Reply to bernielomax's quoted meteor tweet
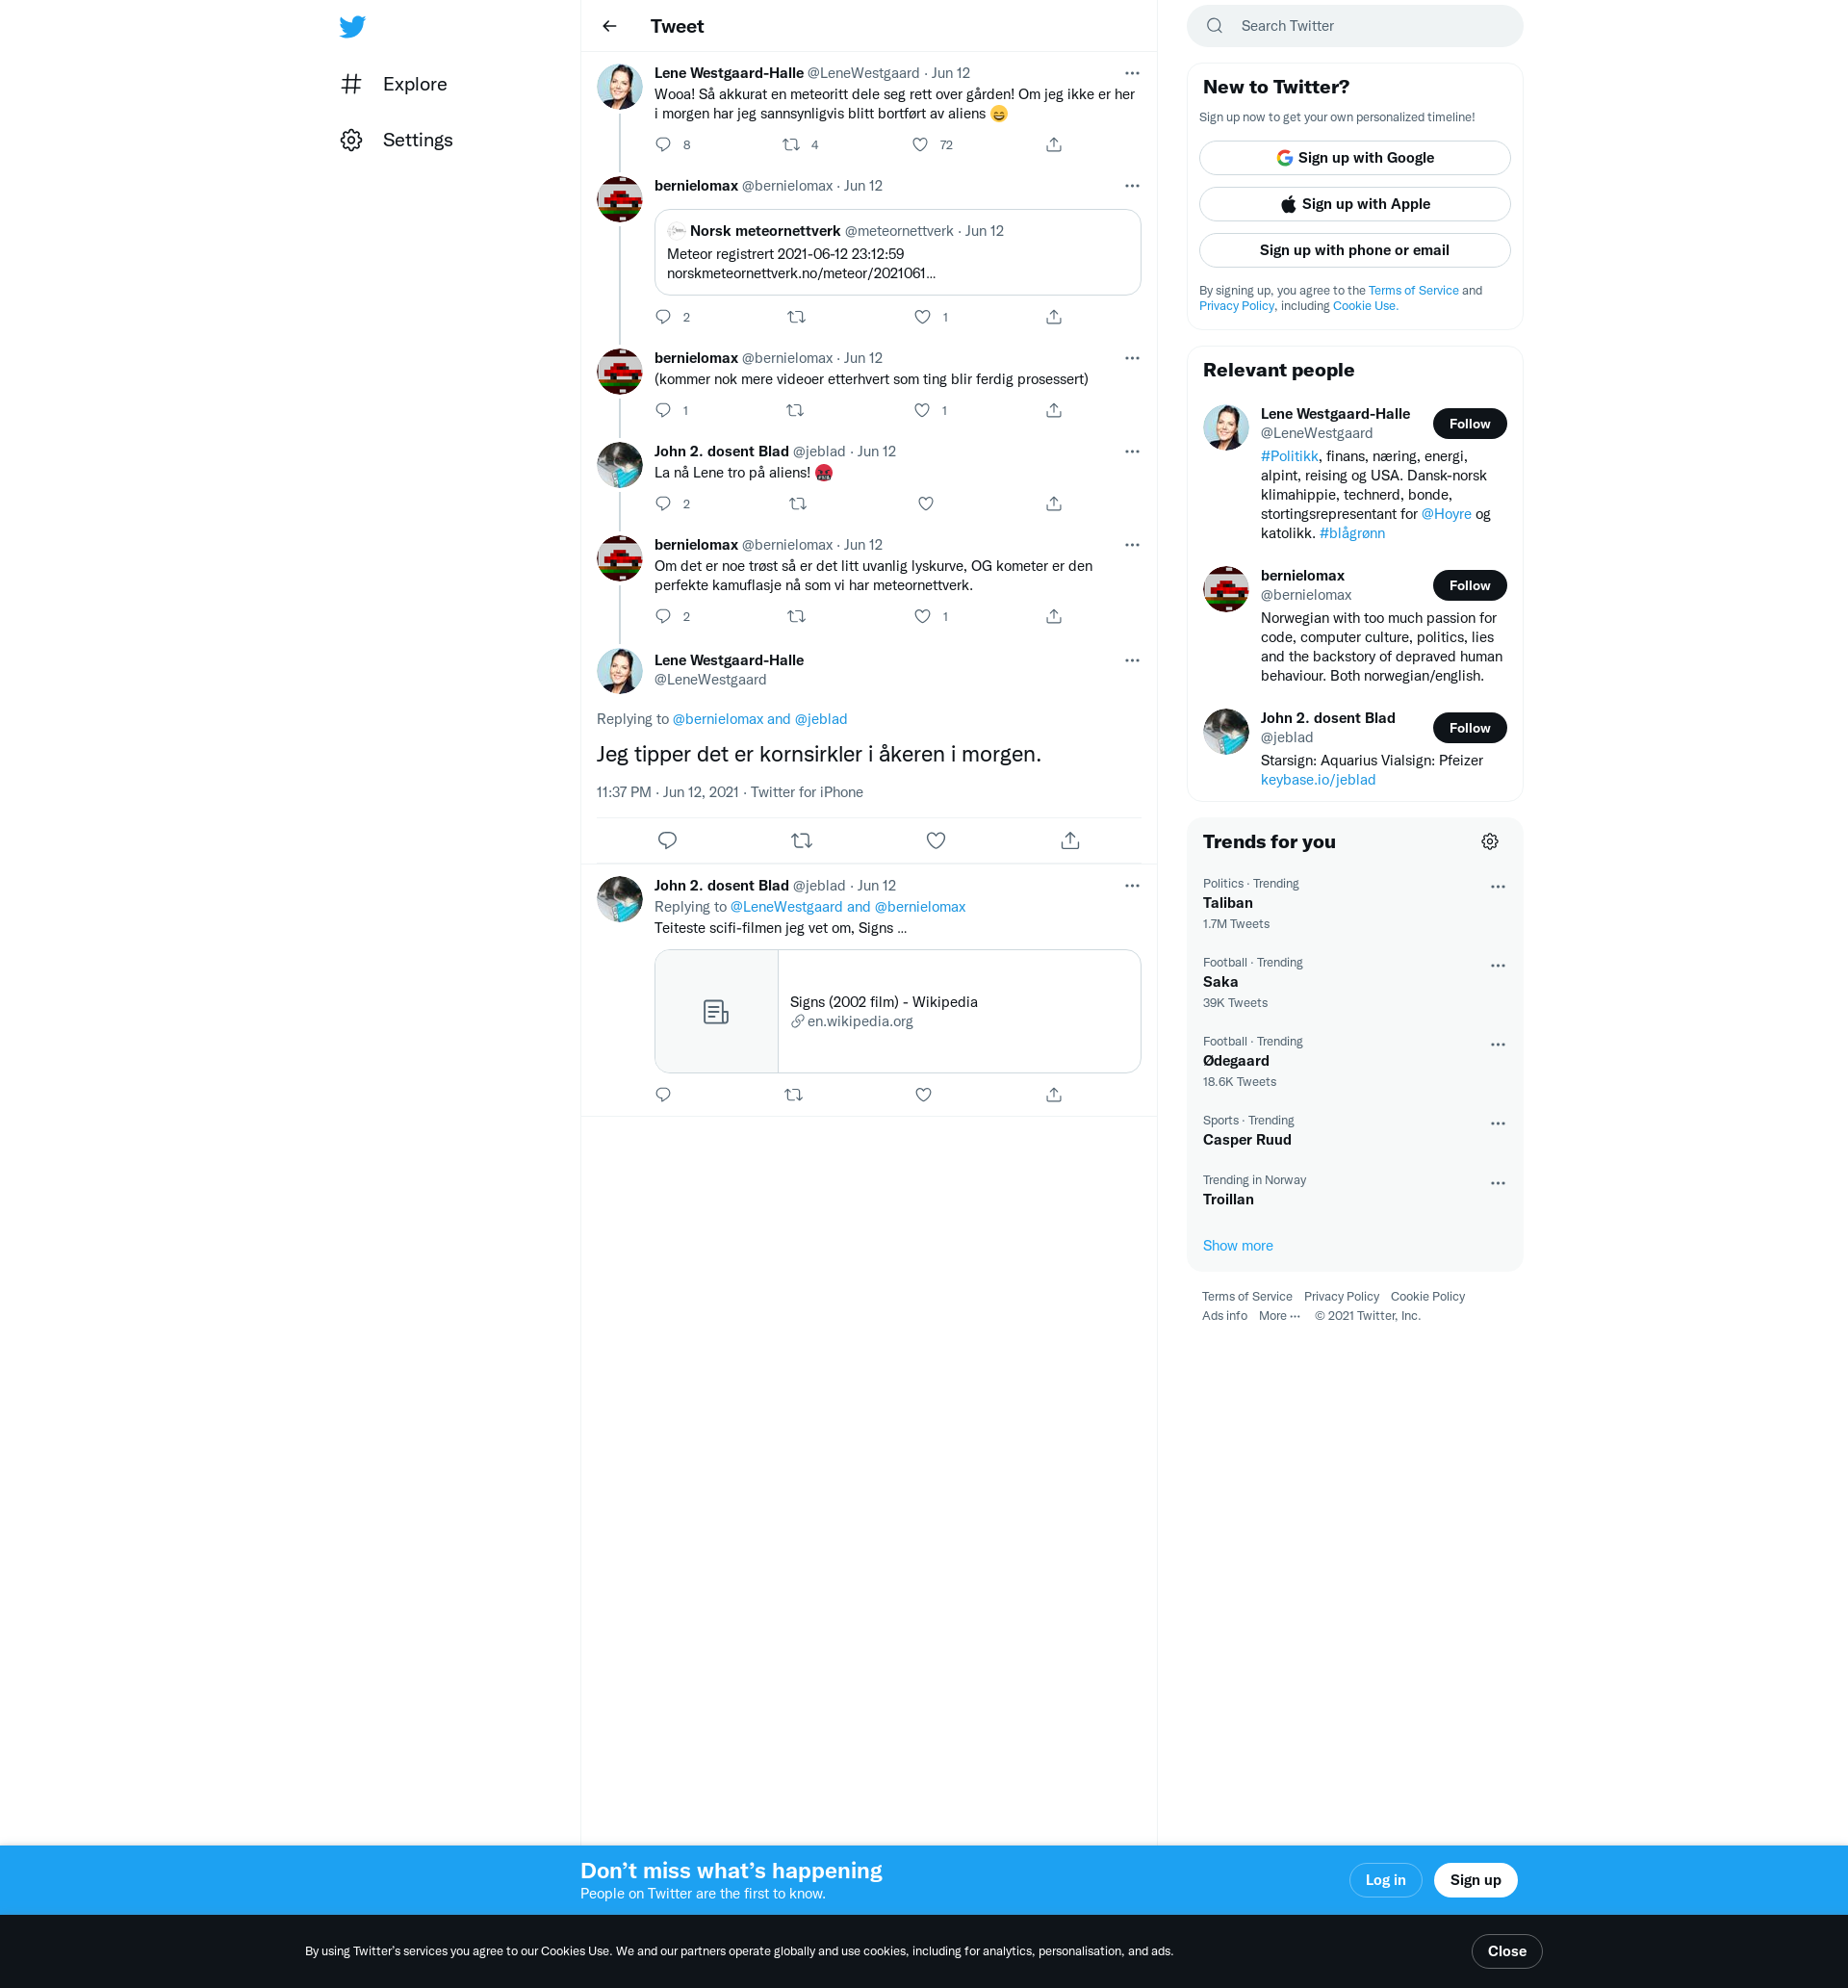Image resolution: width=1848 pixels, height=1988 pixels. point(663,317)
